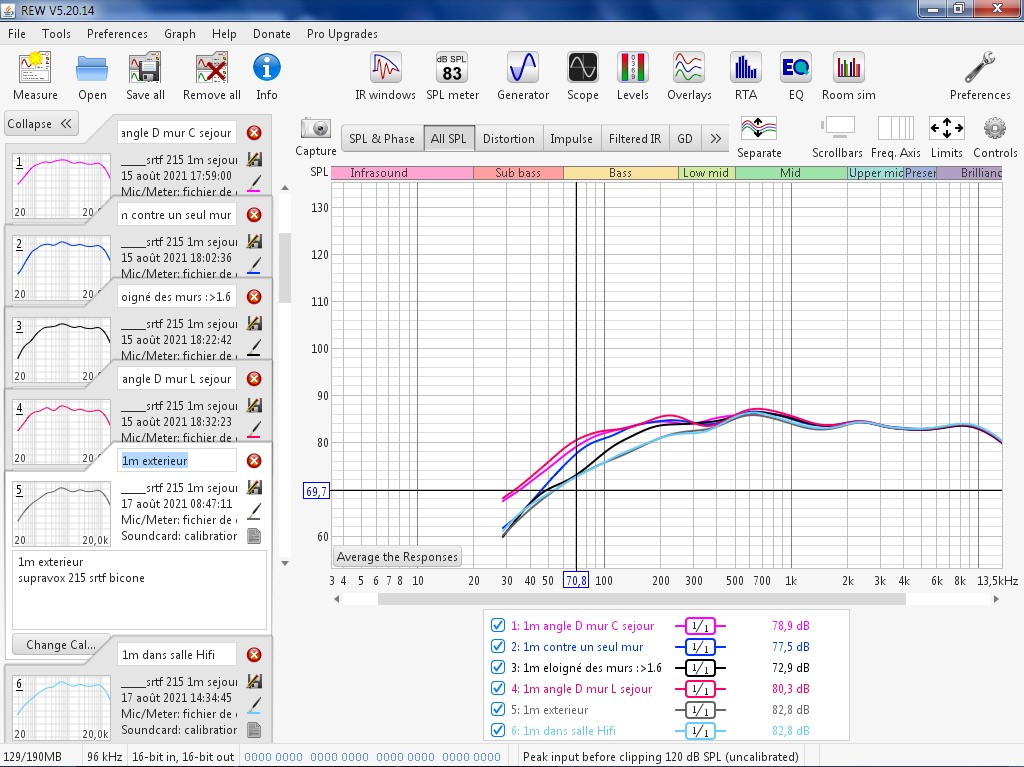Click the graph horizontal scrollbar
Image resolution: width=1024 pixels, height=767 pixels.
coord(641,598)
